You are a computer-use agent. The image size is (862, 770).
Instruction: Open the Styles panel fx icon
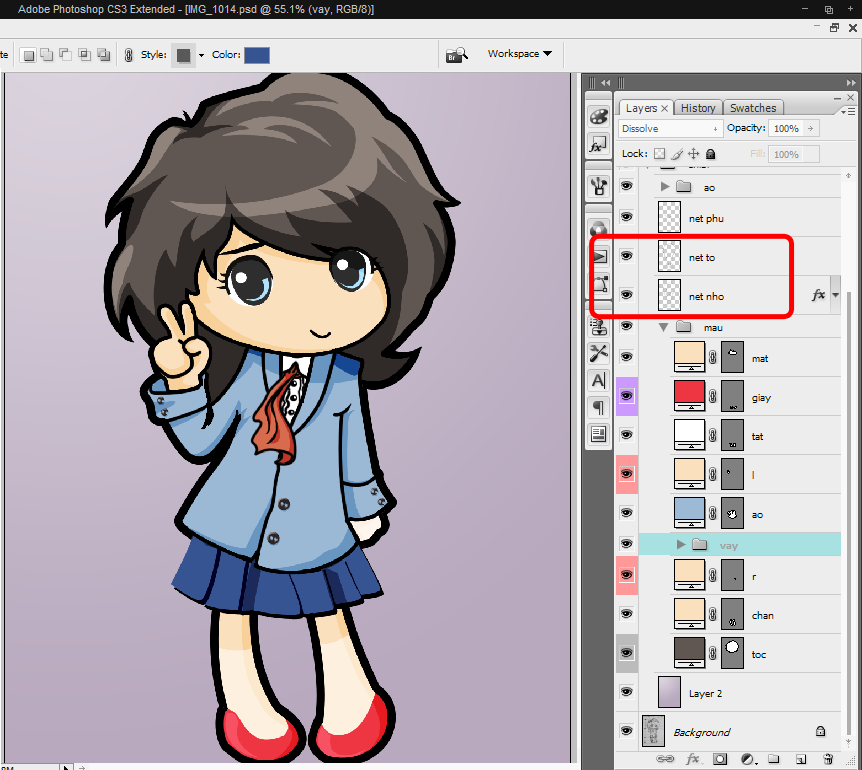(x=598, y=145)
